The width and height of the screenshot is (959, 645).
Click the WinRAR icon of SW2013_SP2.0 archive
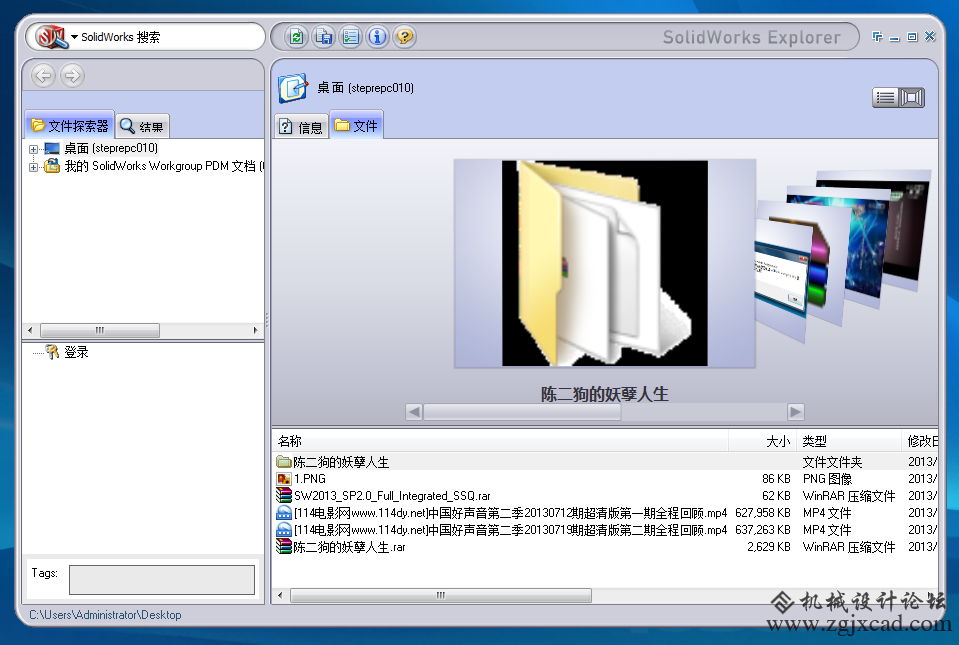(x=283, y=496)
